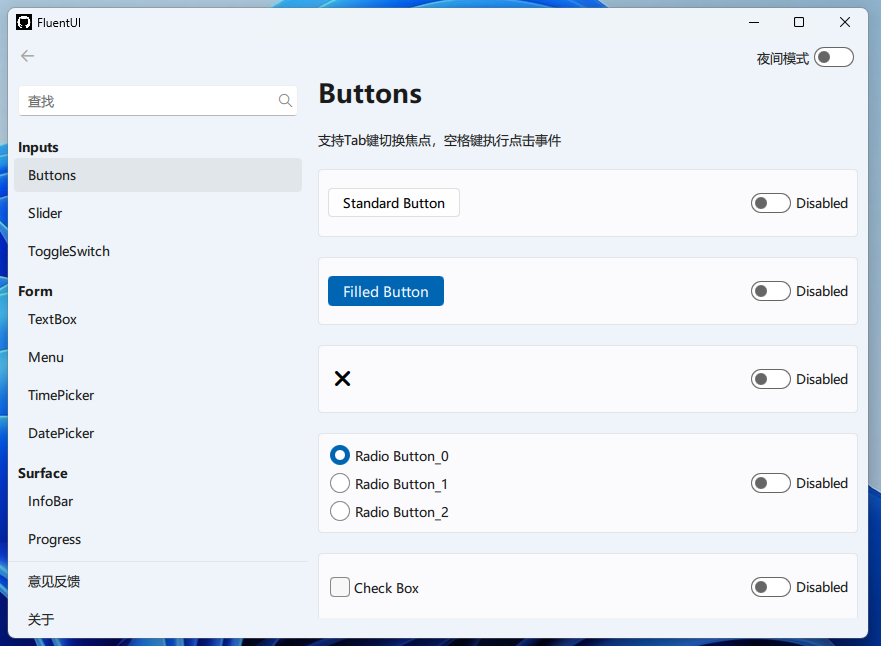
Task: Open the TextBox page
Action: (158, 320)
